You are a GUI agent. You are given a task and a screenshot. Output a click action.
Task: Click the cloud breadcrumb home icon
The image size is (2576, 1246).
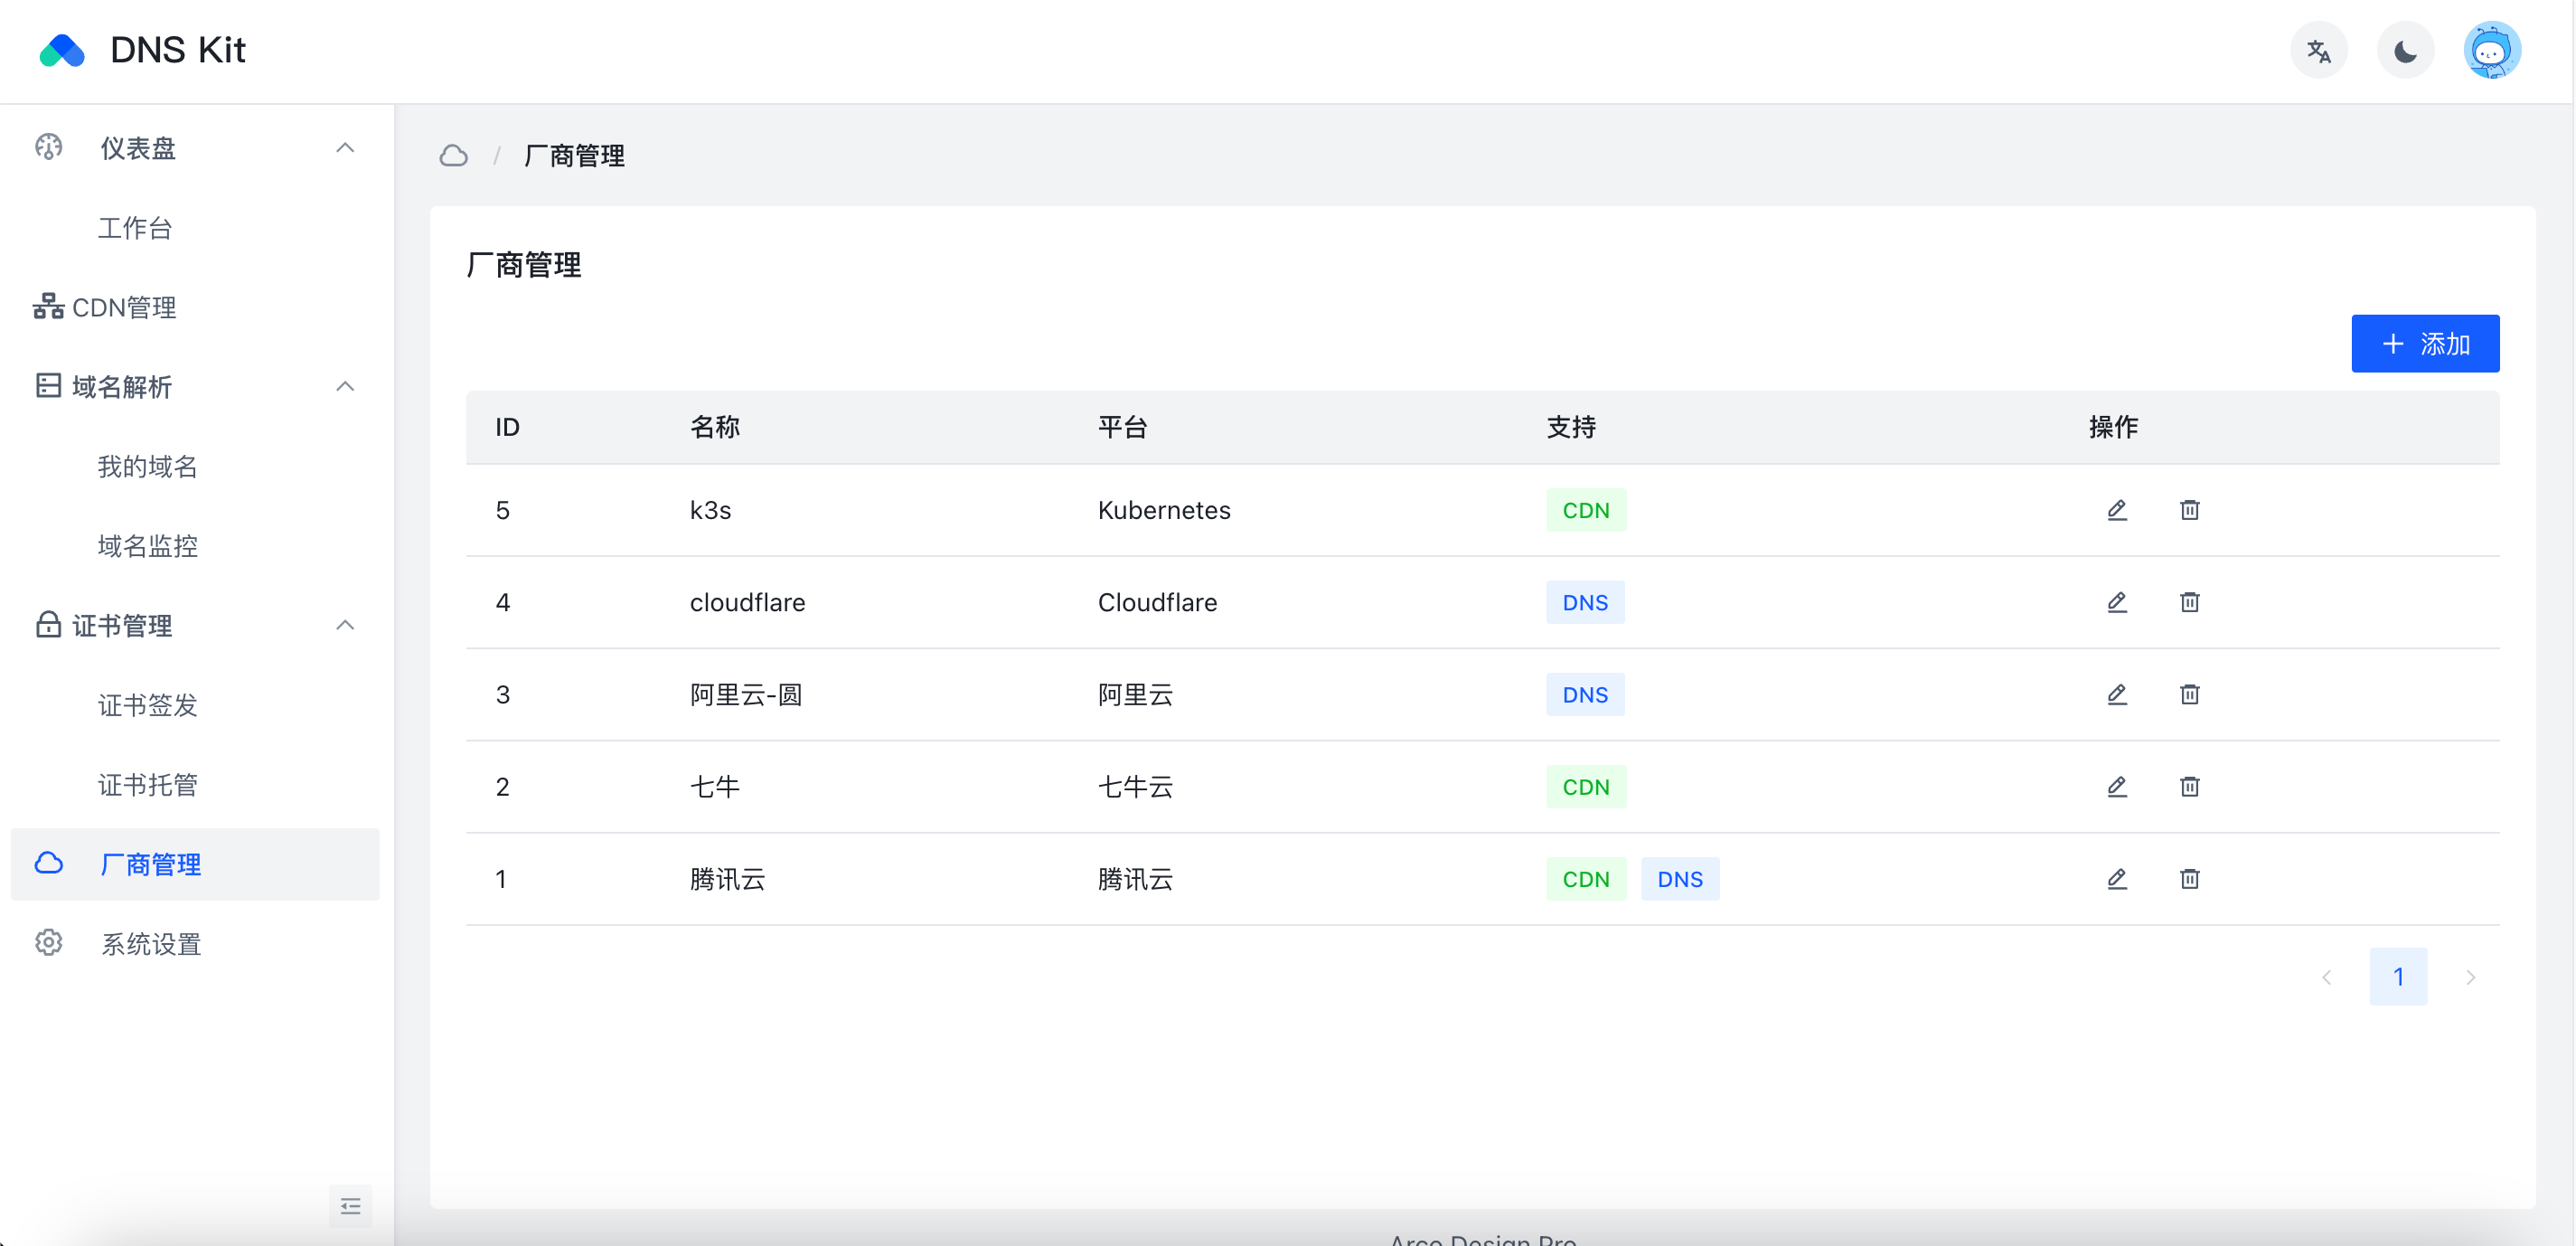point(453,156)
